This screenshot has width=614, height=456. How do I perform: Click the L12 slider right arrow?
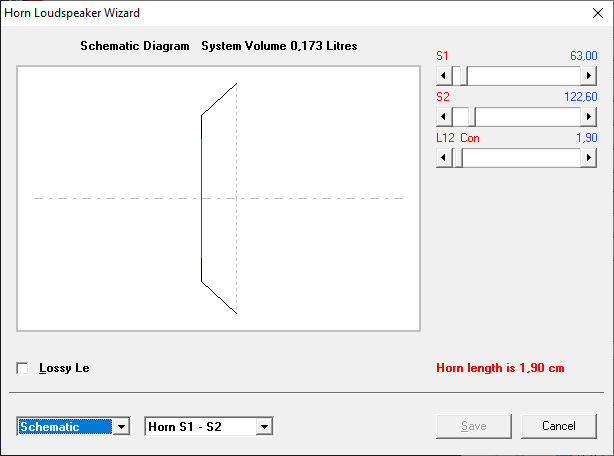coord(589,158)
